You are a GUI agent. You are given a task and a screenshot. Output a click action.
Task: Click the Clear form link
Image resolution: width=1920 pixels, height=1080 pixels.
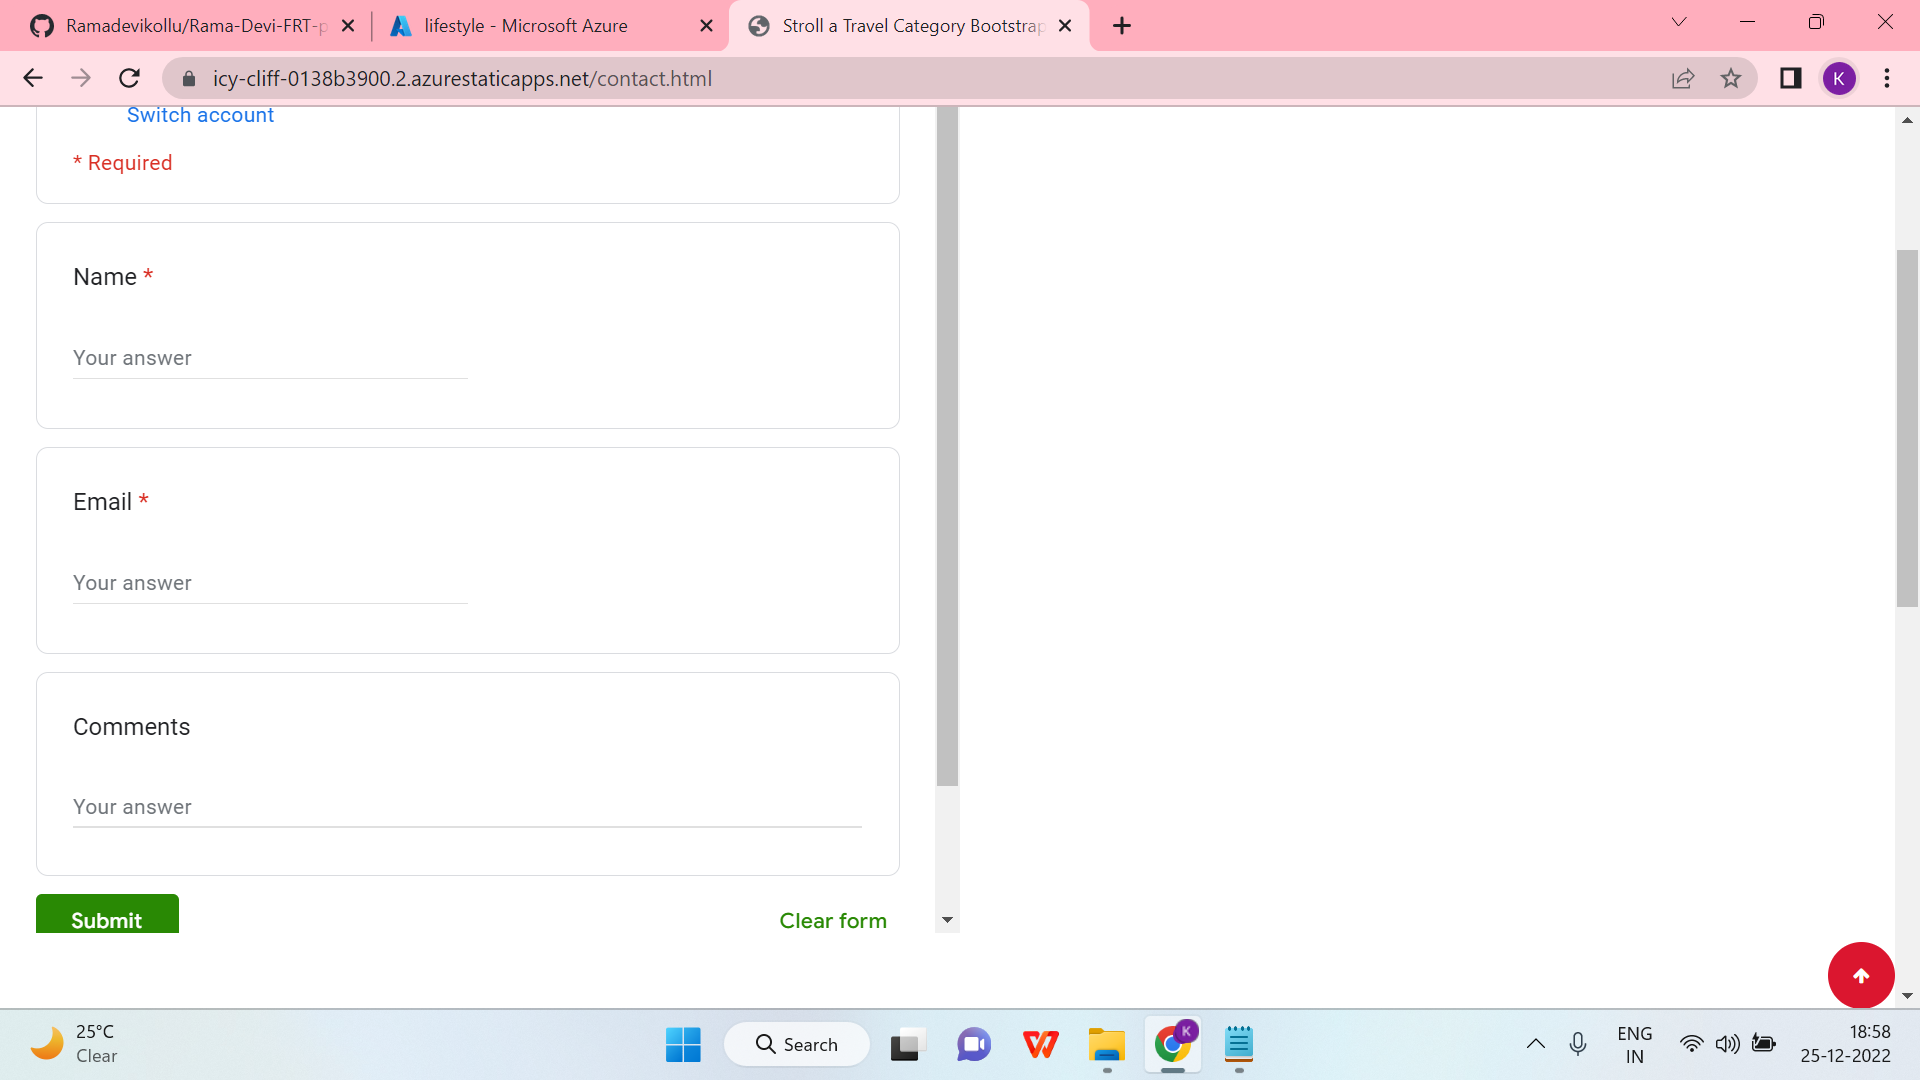832,920
